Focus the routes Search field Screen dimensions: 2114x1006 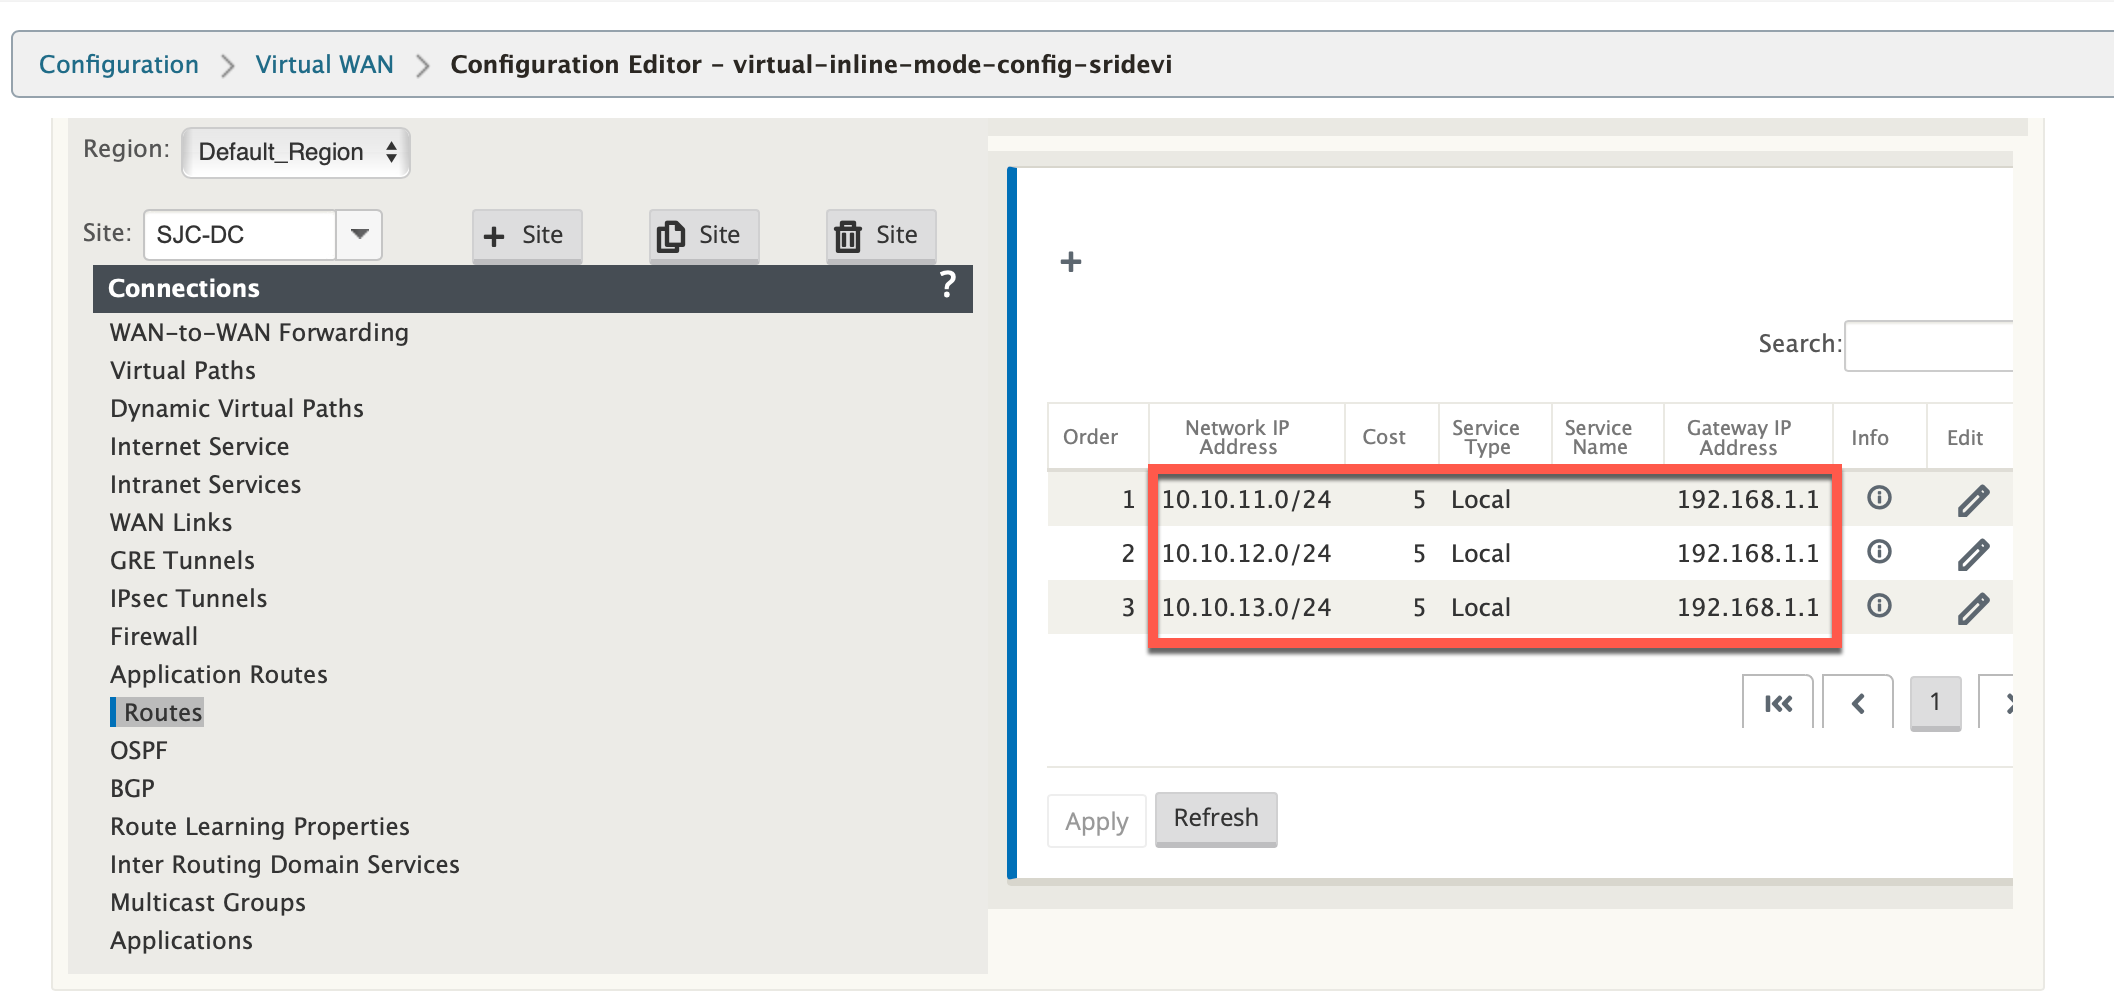click(1928, 345)
